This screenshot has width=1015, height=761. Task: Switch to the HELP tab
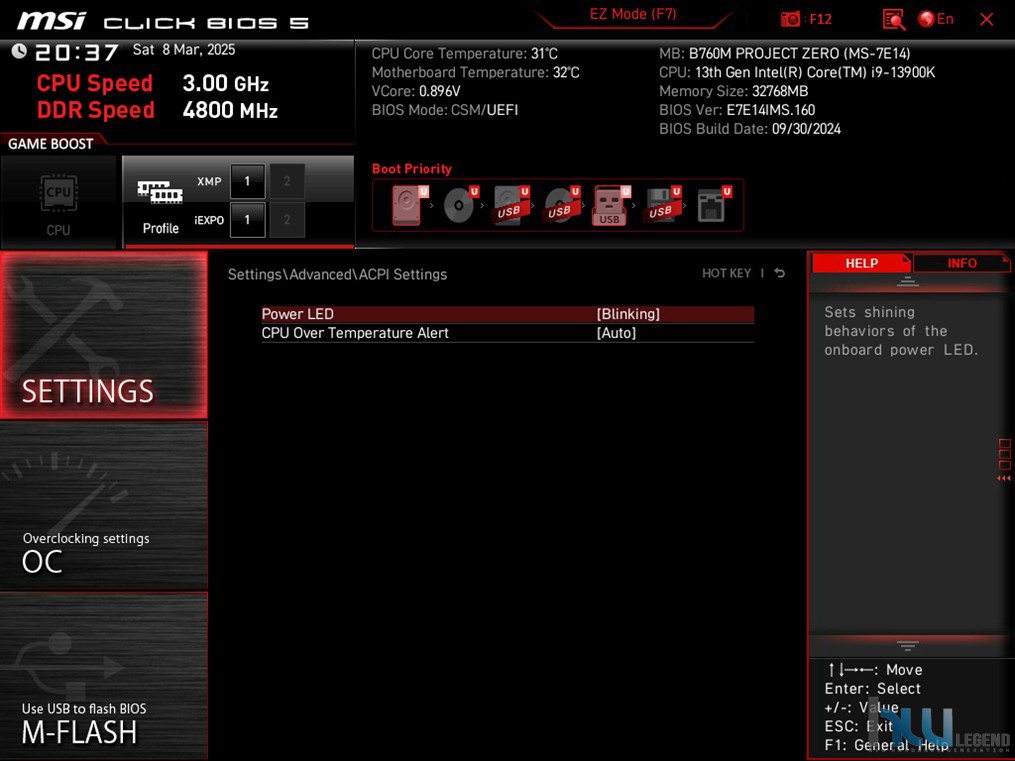point(862,263)
